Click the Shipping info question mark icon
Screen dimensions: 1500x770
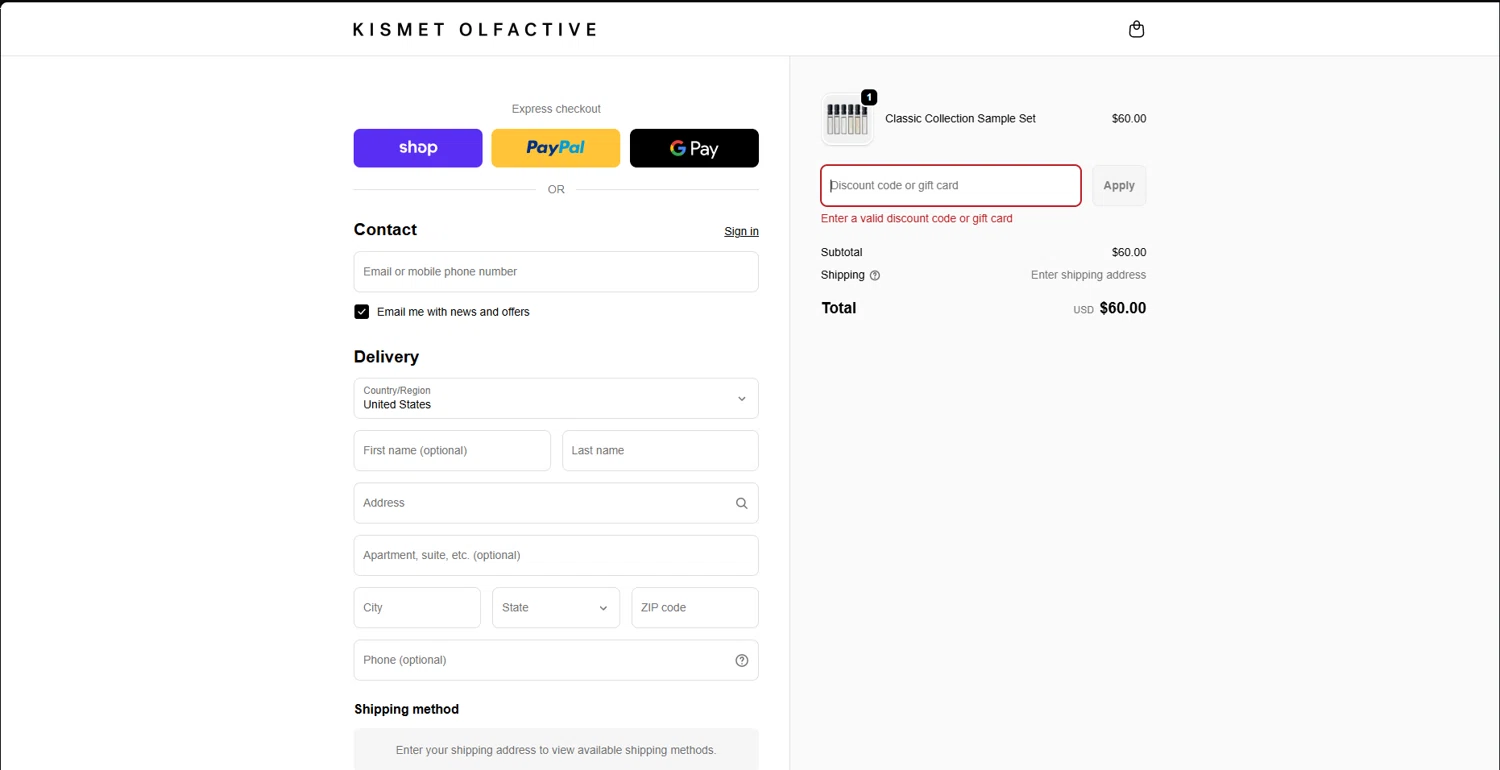coord(875,275)
